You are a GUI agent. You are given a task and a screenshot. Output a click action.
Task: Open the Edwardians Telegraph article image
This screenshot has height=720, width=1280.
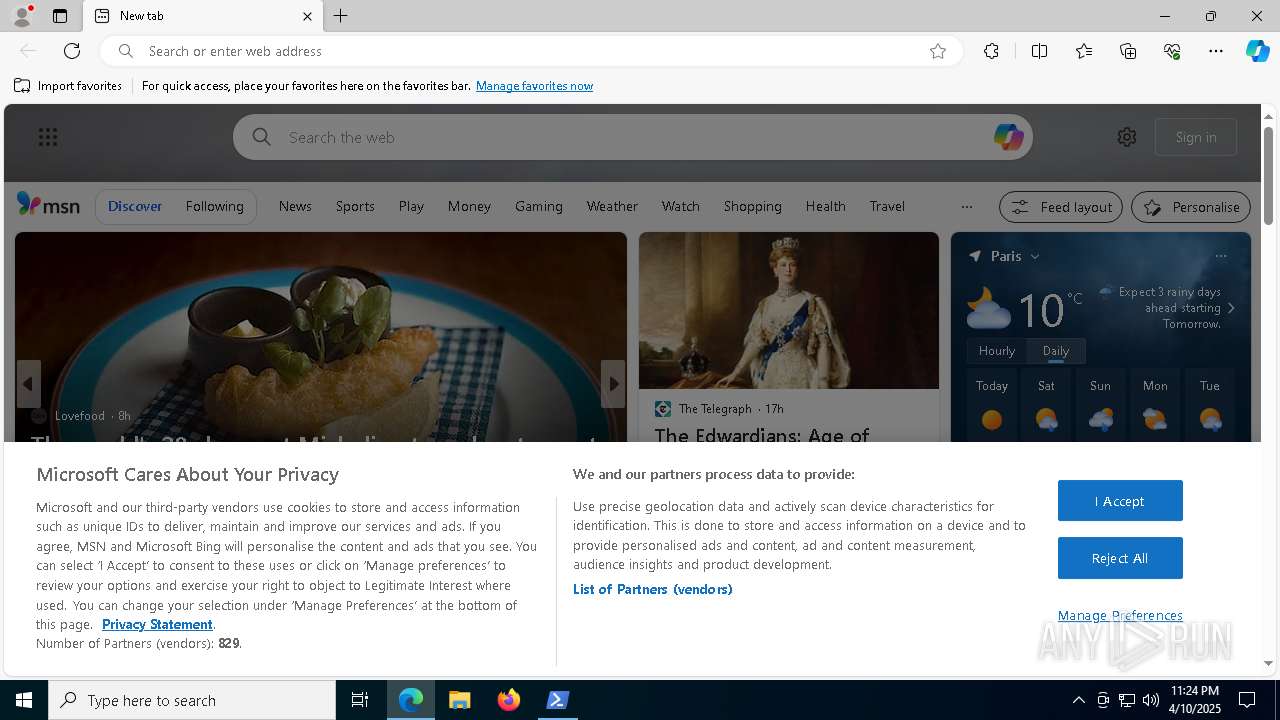coord(789,311)
